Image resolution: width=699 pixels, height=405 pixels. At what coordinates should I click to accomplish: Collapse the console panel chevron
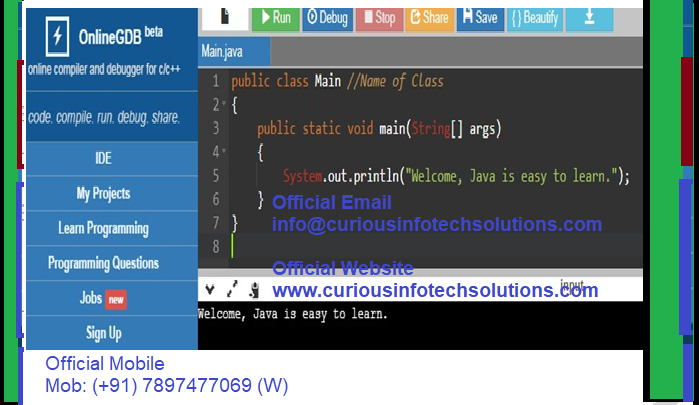pos(210,290)
